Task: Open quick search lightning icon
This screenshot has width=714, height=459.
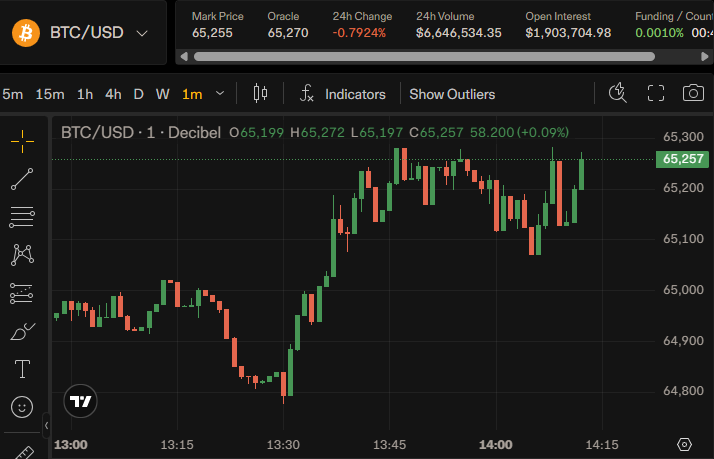Action: pos(617,93)
